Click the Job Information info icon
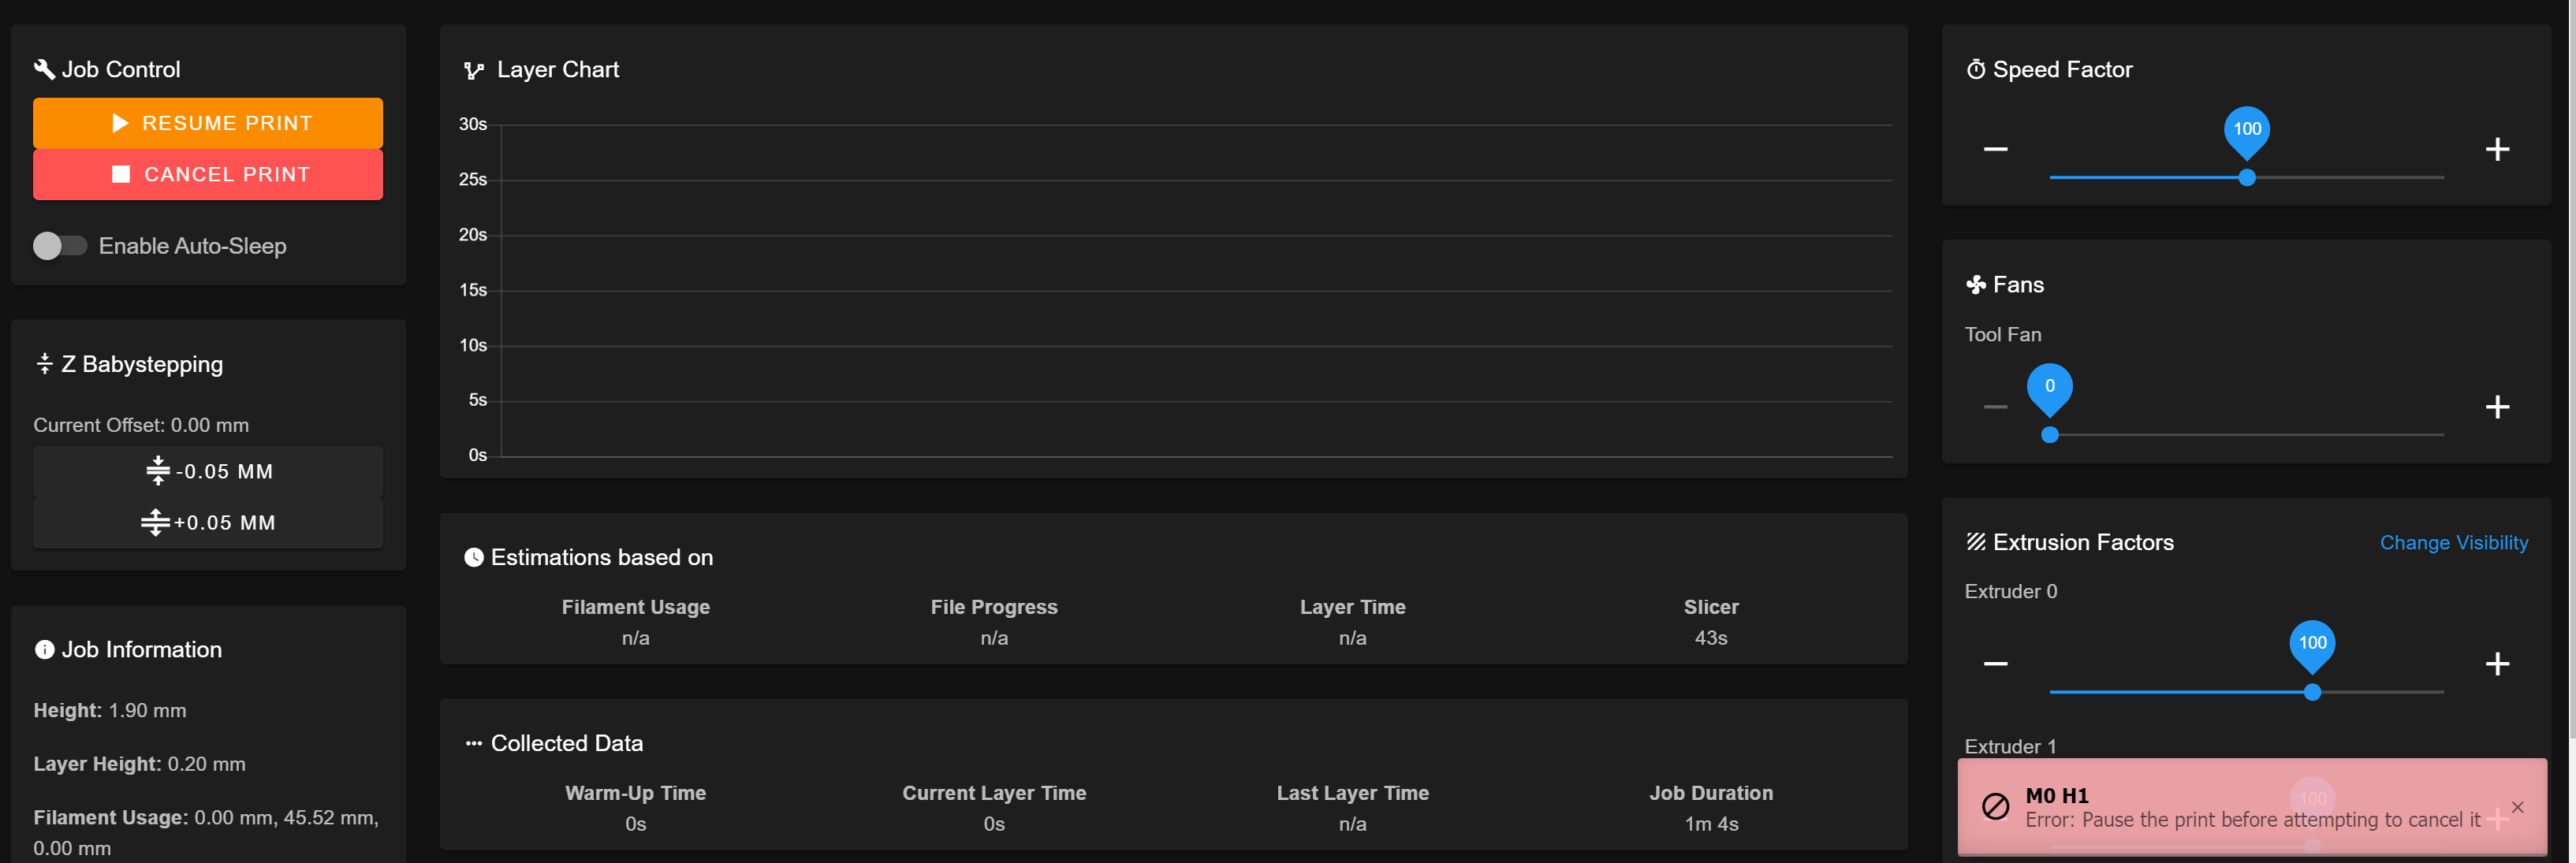 pyautogui.click(x=44, y=650)
